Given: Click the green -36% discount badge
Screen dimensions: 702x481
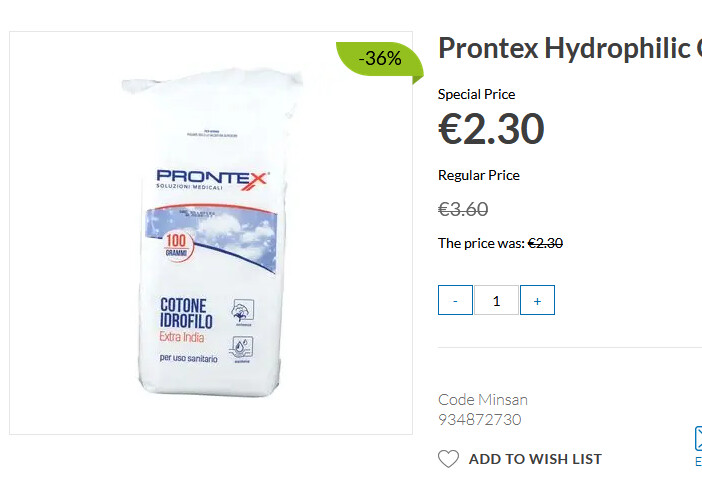Looking at the screenshot, I should [380, 61].
